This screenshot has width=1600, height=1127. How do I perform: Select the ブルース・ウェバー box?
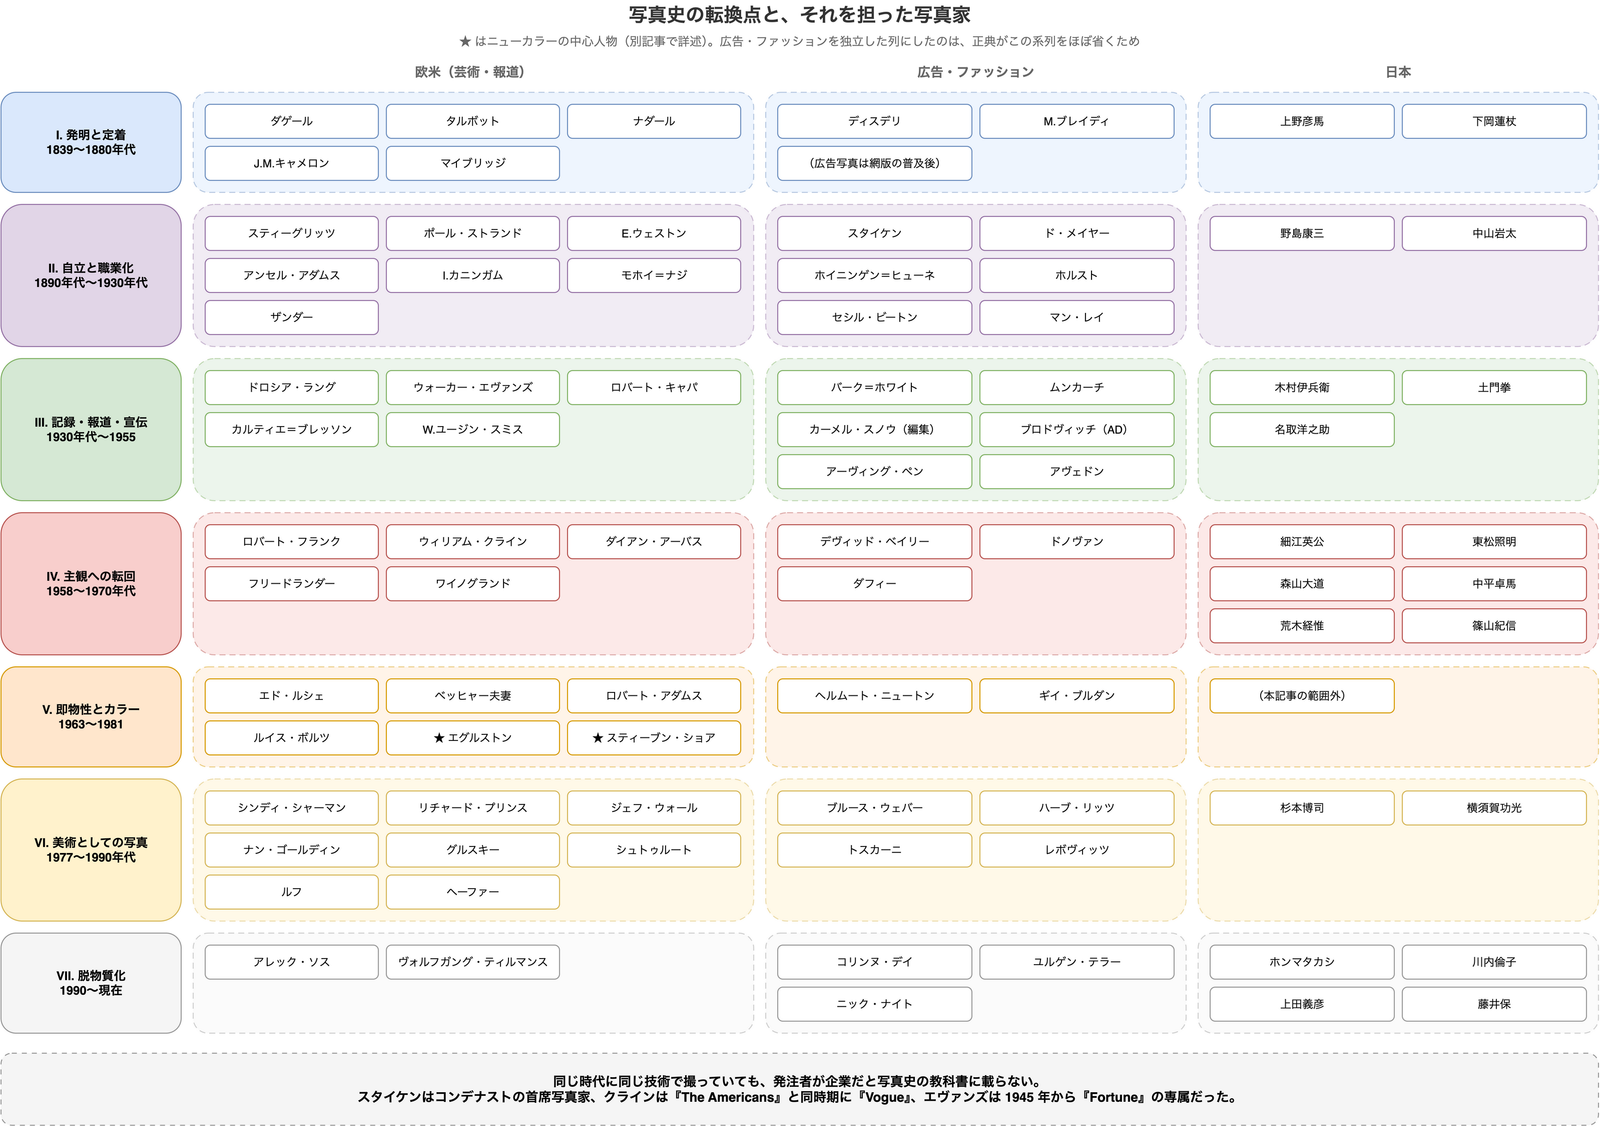pos(874,807)
